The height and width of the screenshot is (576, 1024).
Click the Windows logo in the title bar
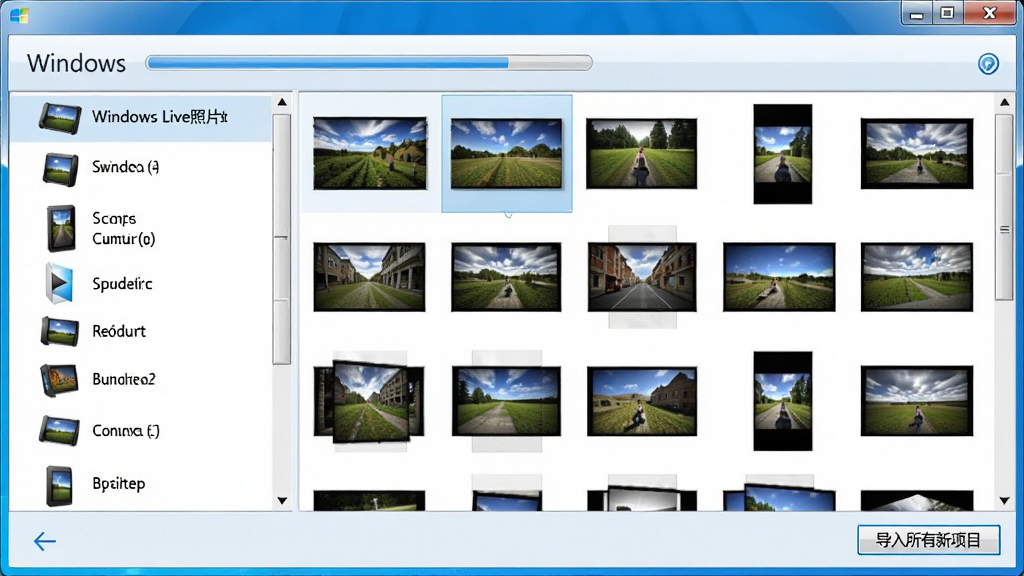click(x=20, y=15)
